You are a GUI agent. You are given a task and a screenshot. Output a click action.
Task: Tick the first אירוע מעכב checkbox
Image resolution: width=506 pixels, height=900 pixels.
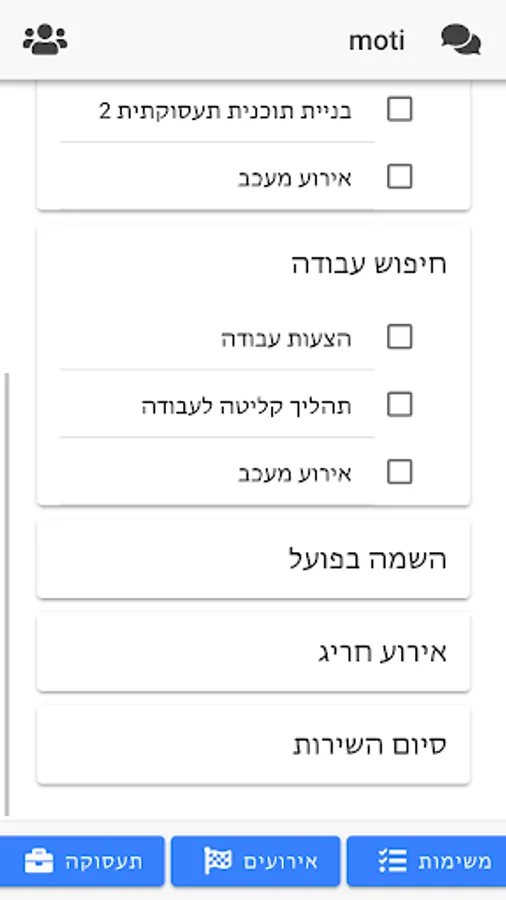point(400,176)
